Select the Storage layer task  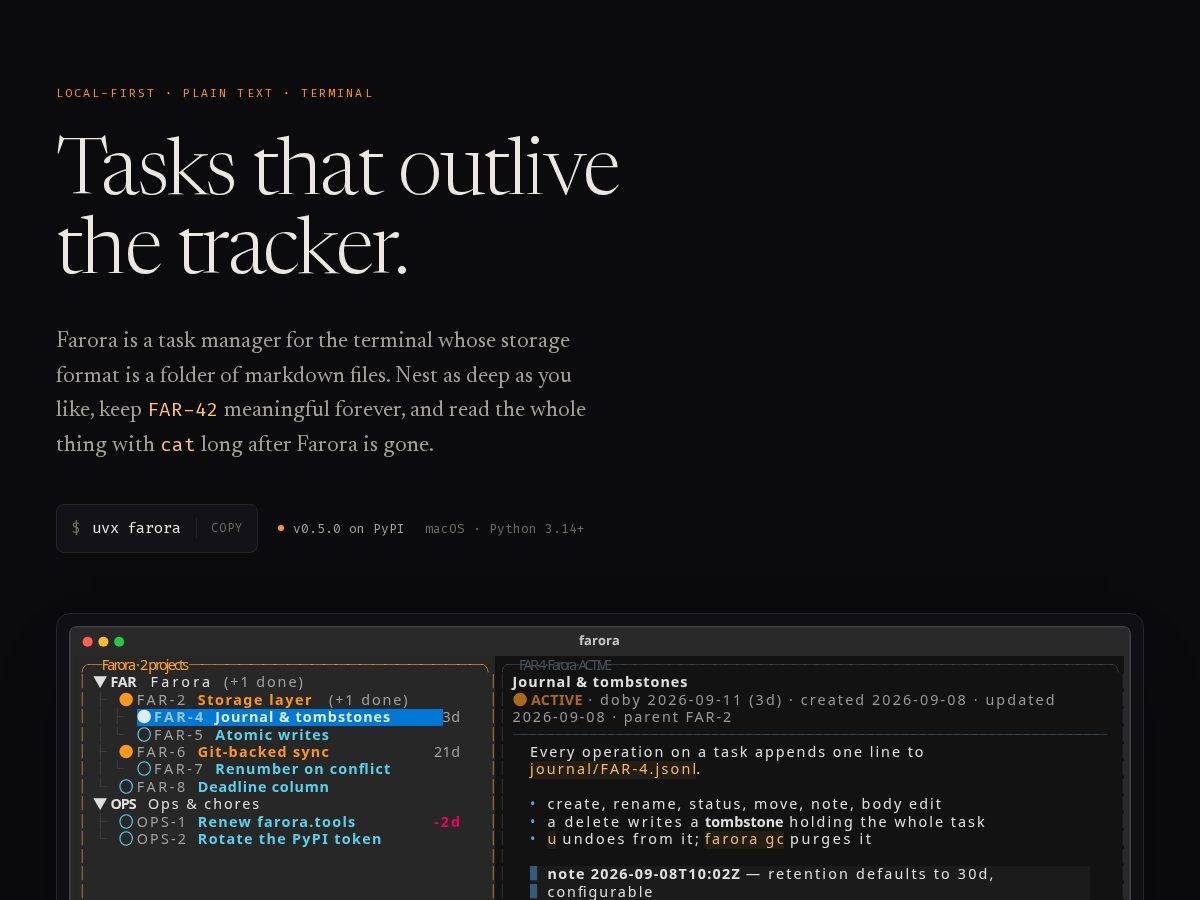point(255,700)
